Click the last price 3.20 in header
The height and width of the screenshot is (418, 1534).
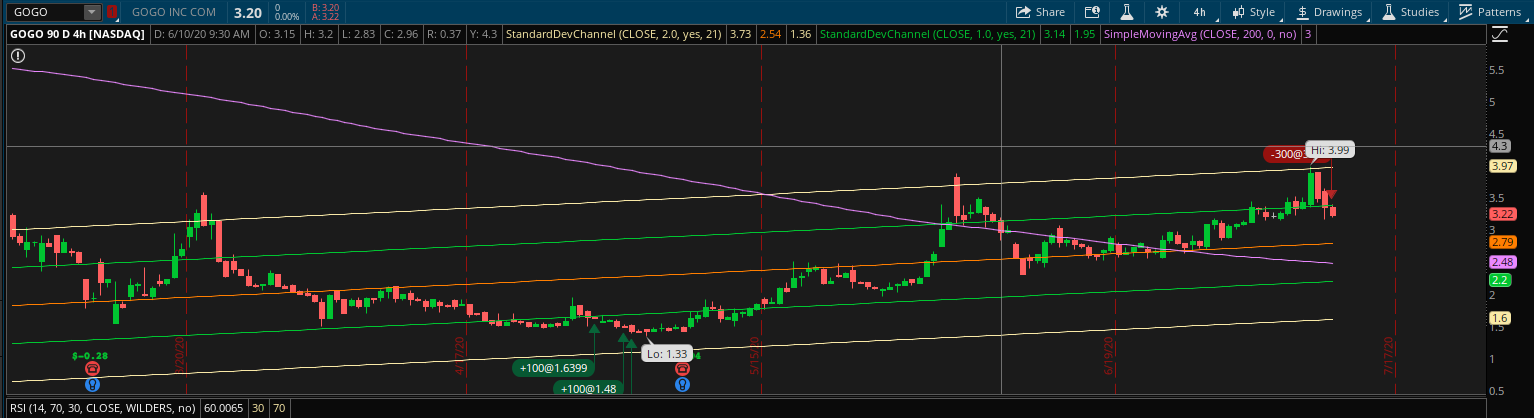248,13
